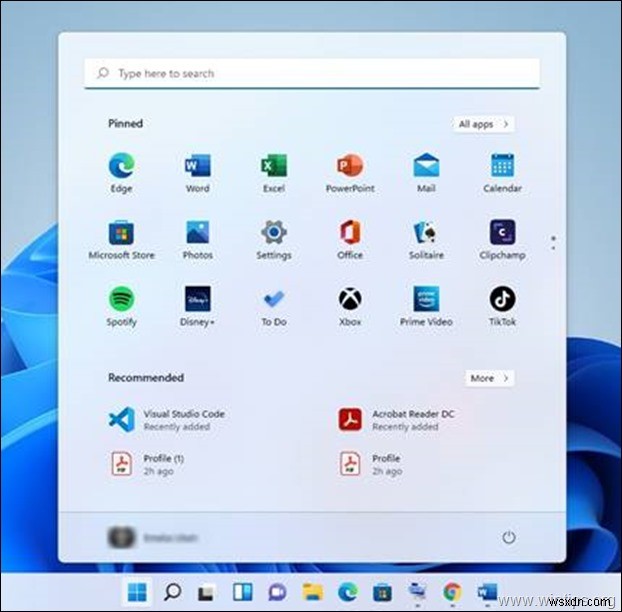Open the Edge pinned app
This screenshot has width=622, height=612.
[121, 173]
